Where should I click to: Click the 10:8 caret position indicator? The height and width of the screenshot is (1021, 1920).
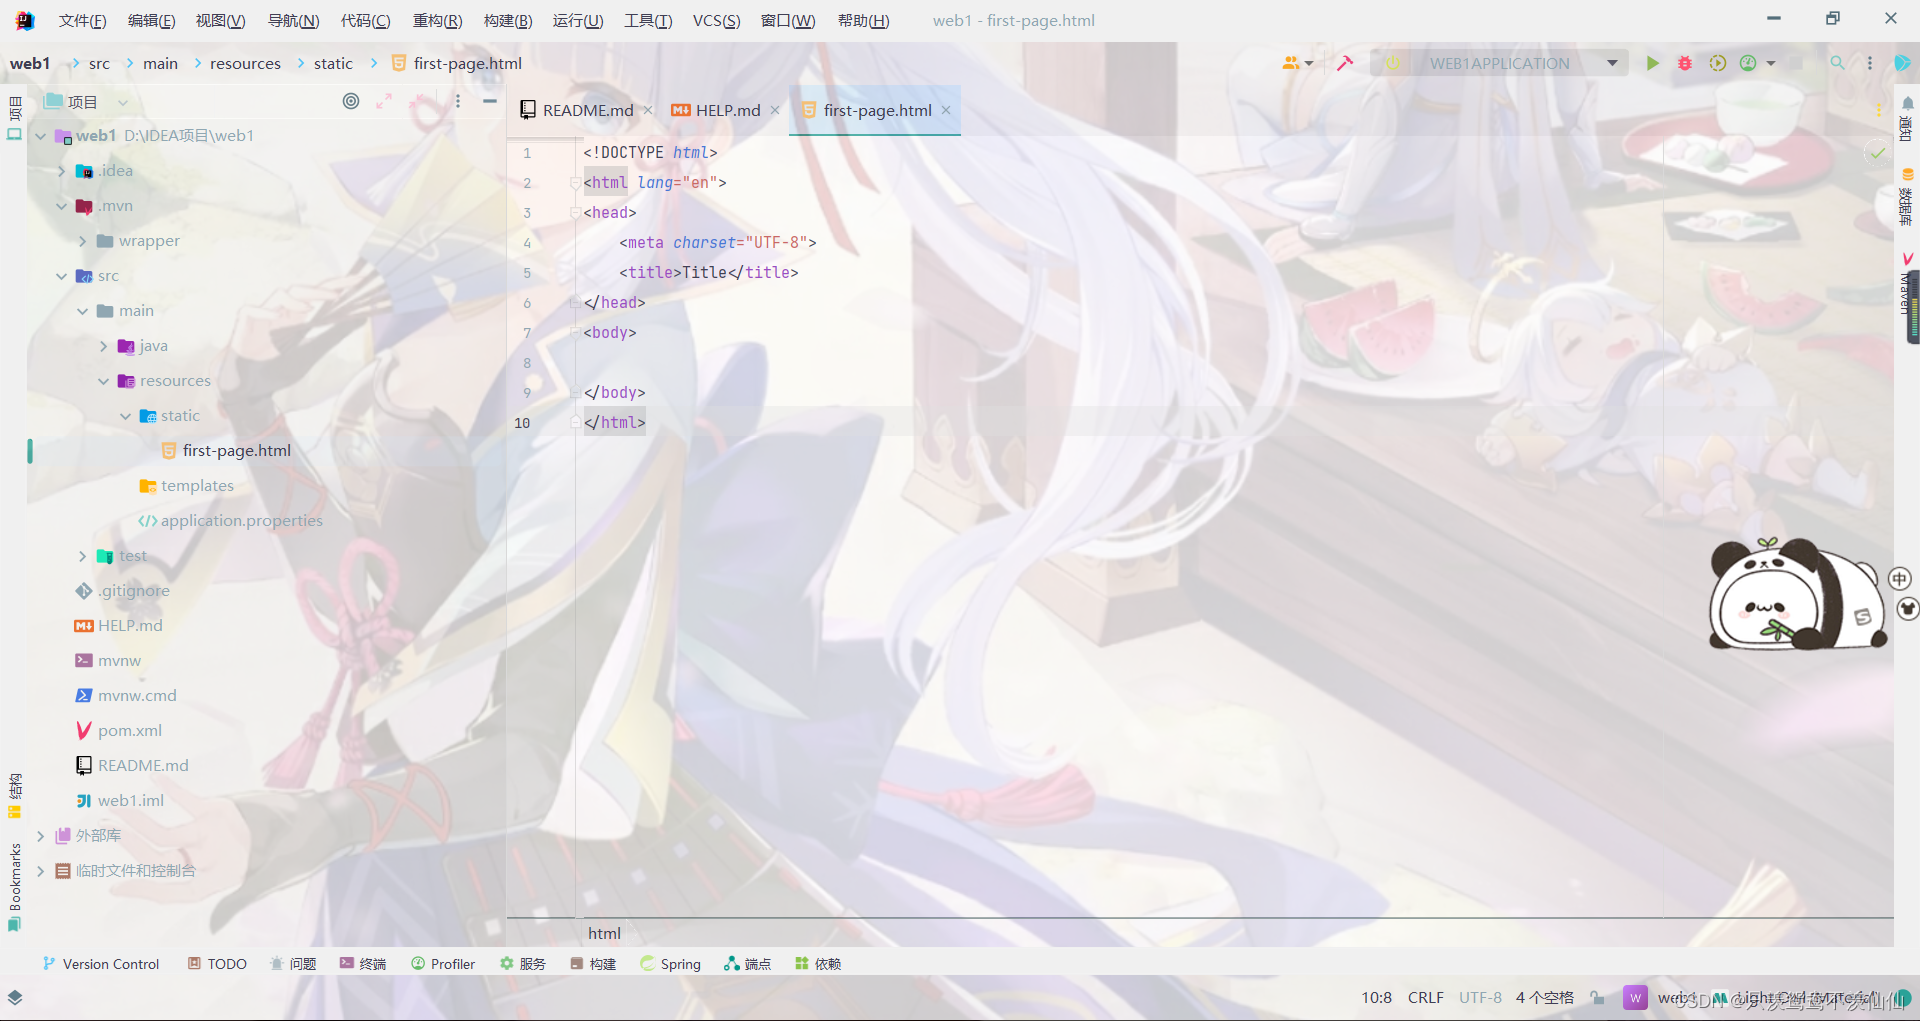pos(1376,997)
